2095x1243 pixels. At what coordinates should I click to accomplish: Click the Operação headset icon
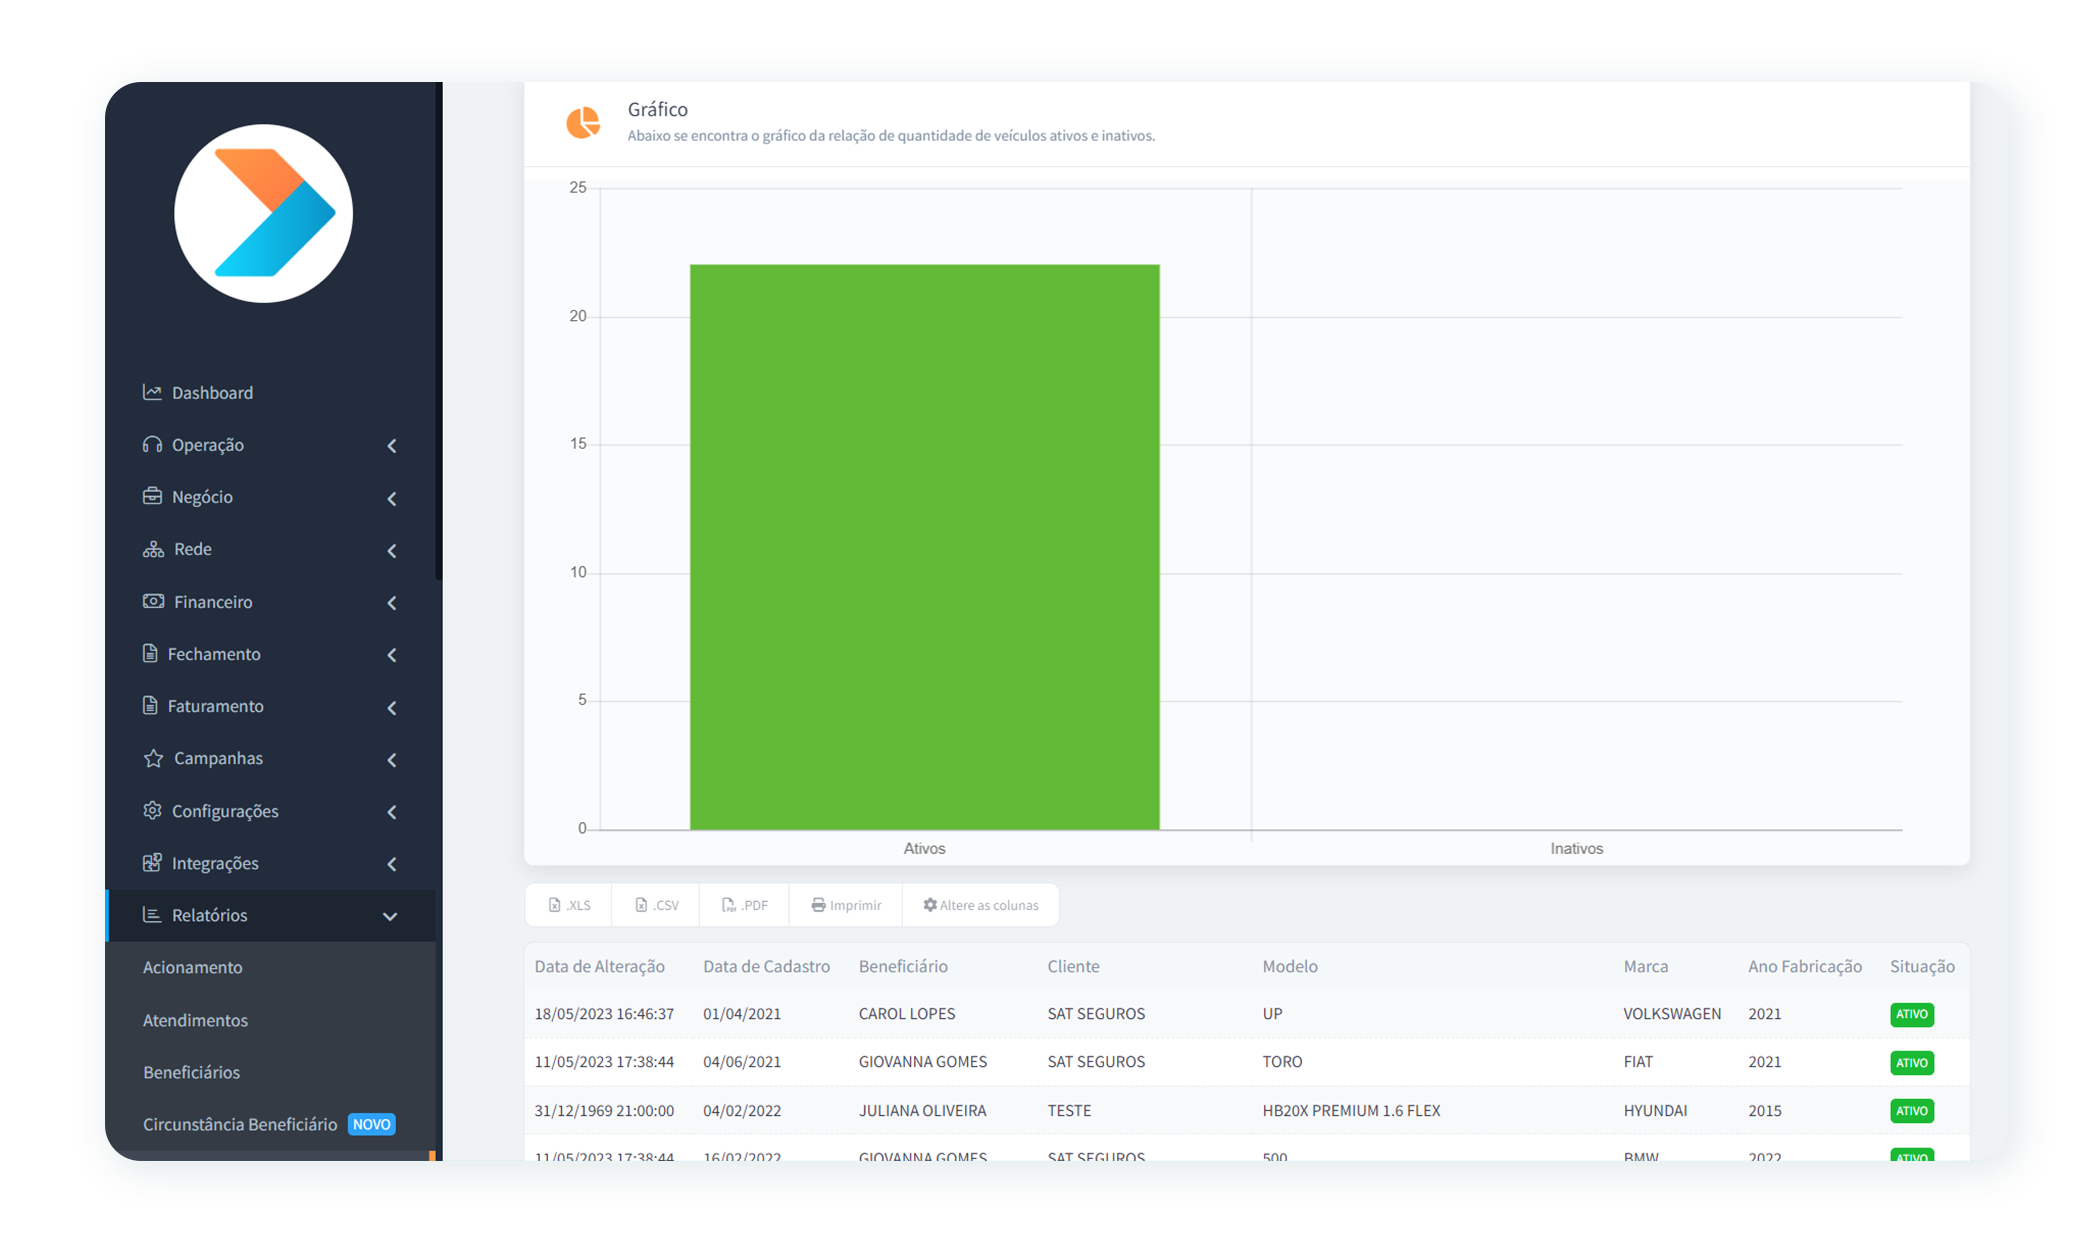(x=152, y=444)
